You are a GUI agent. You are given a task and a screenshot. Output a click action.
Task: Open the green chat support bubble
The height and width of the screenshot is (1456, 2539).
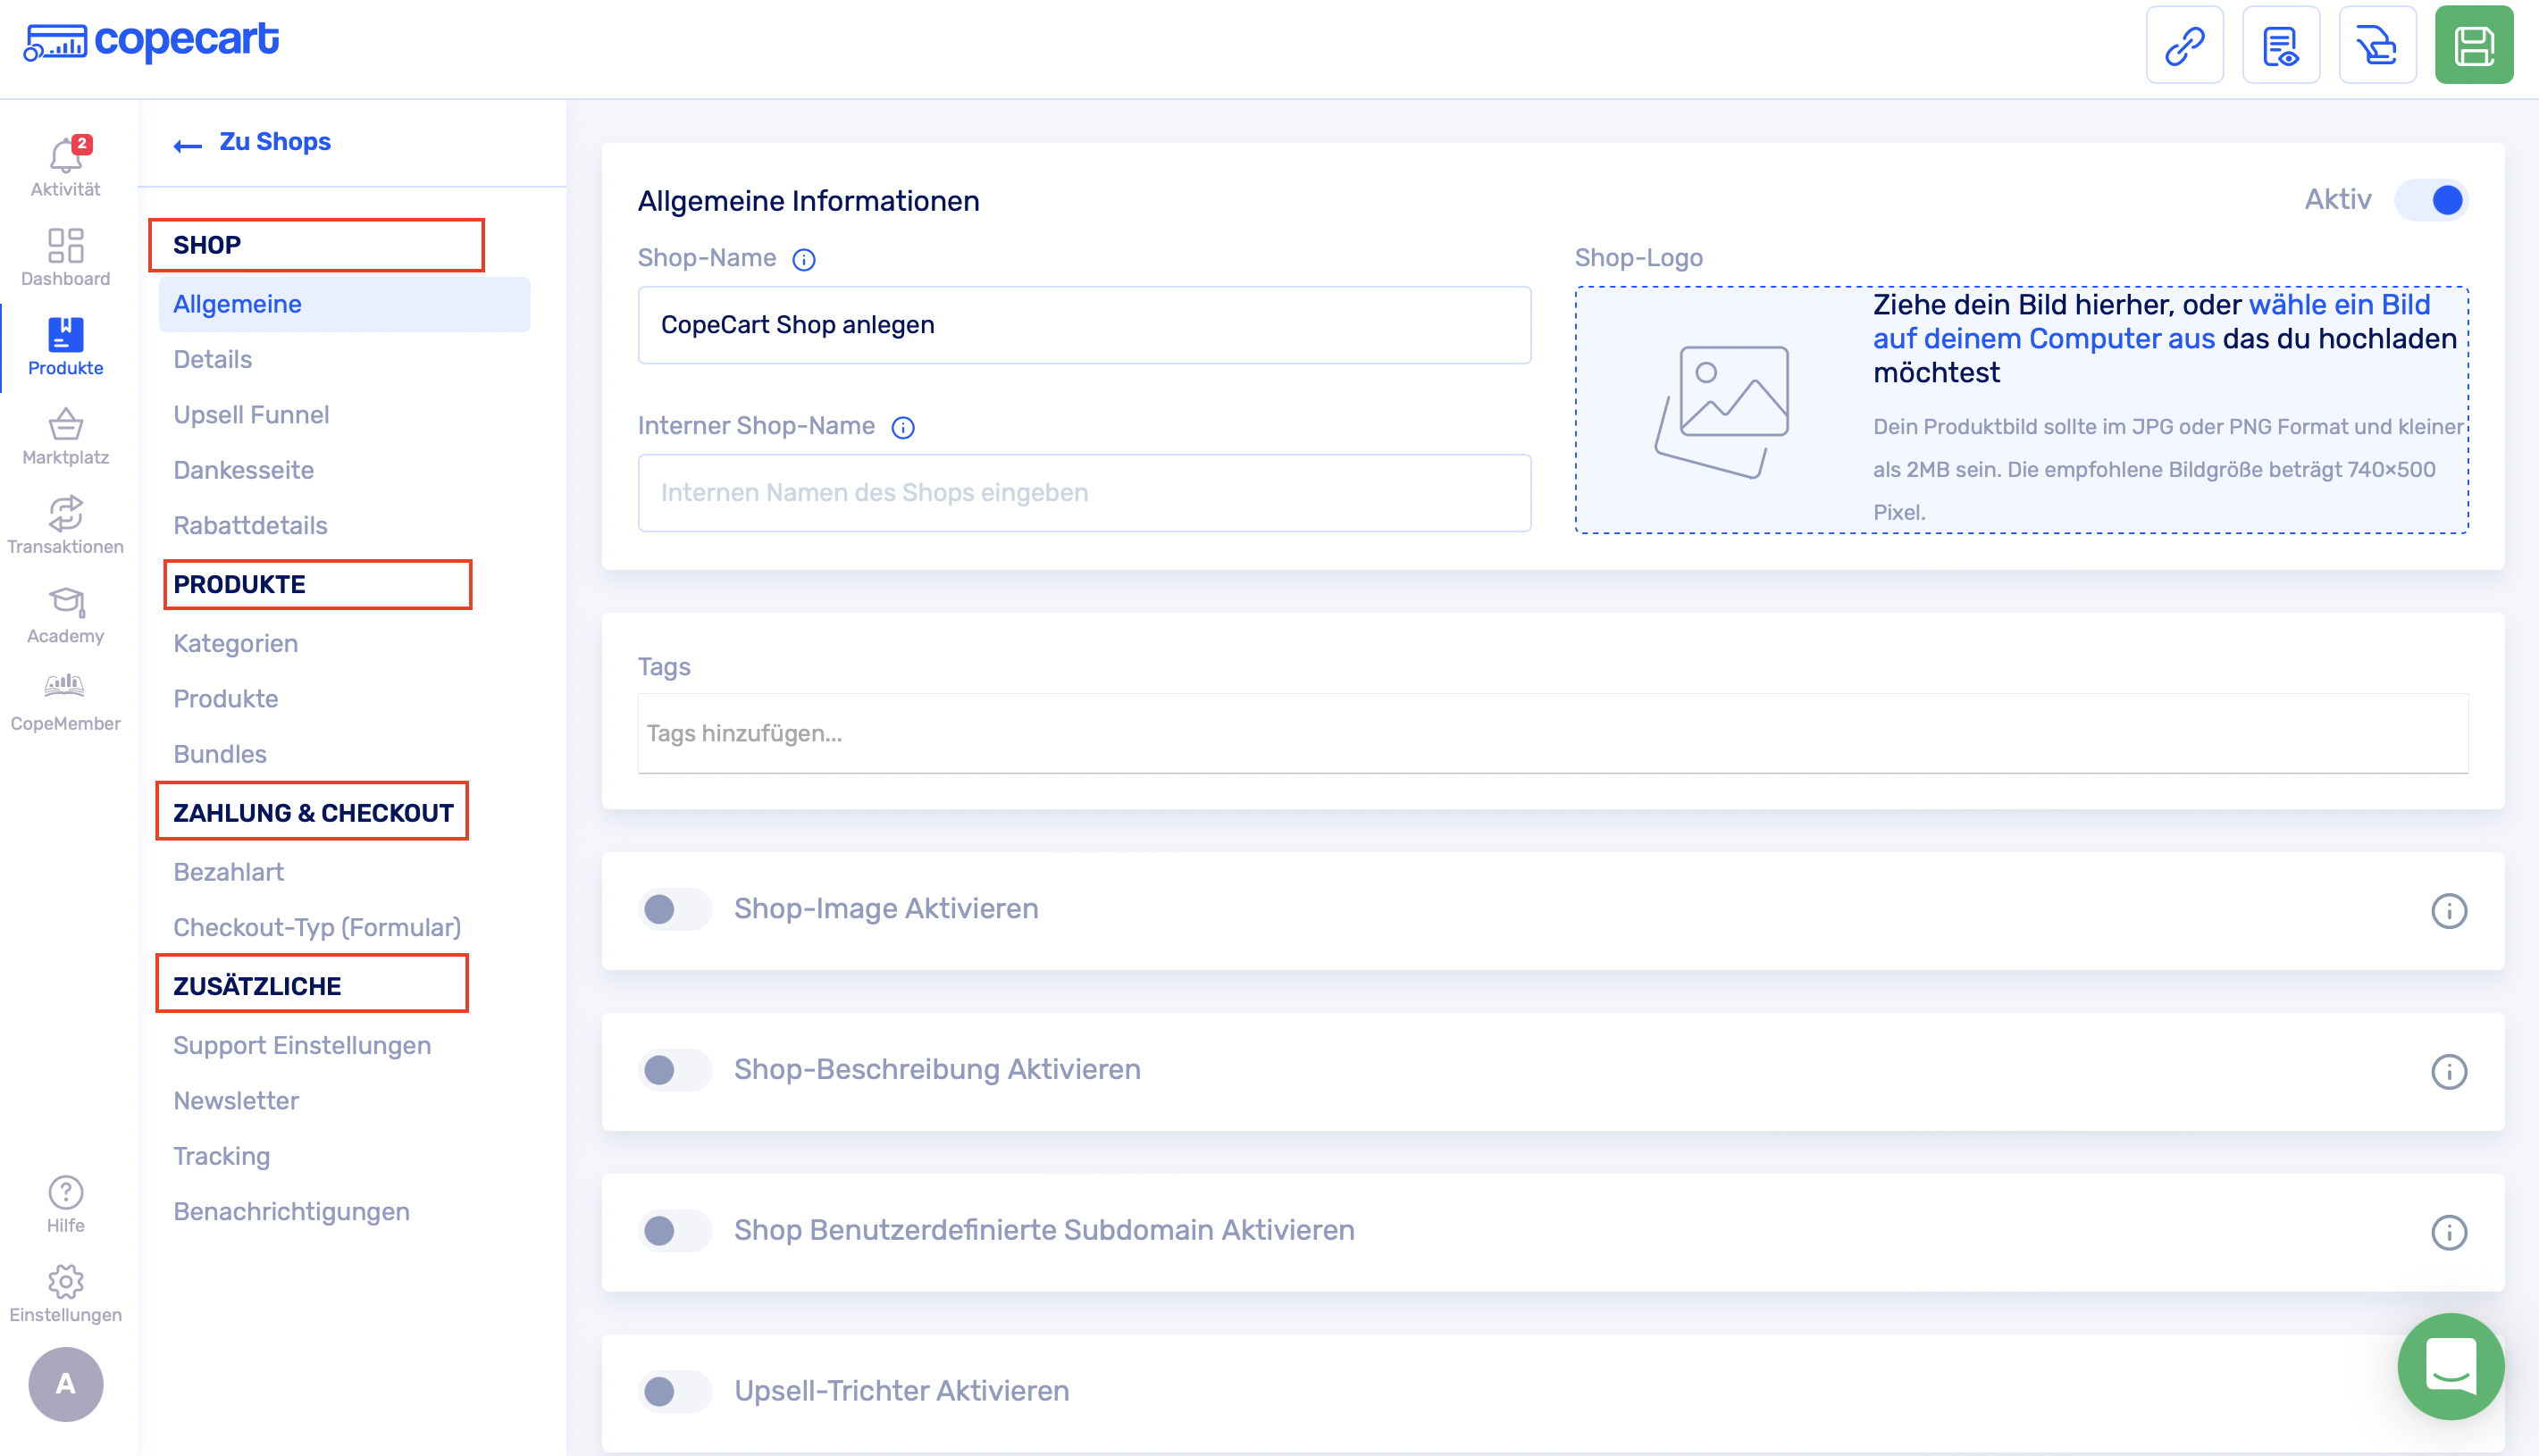(x=2450, y=1365)
